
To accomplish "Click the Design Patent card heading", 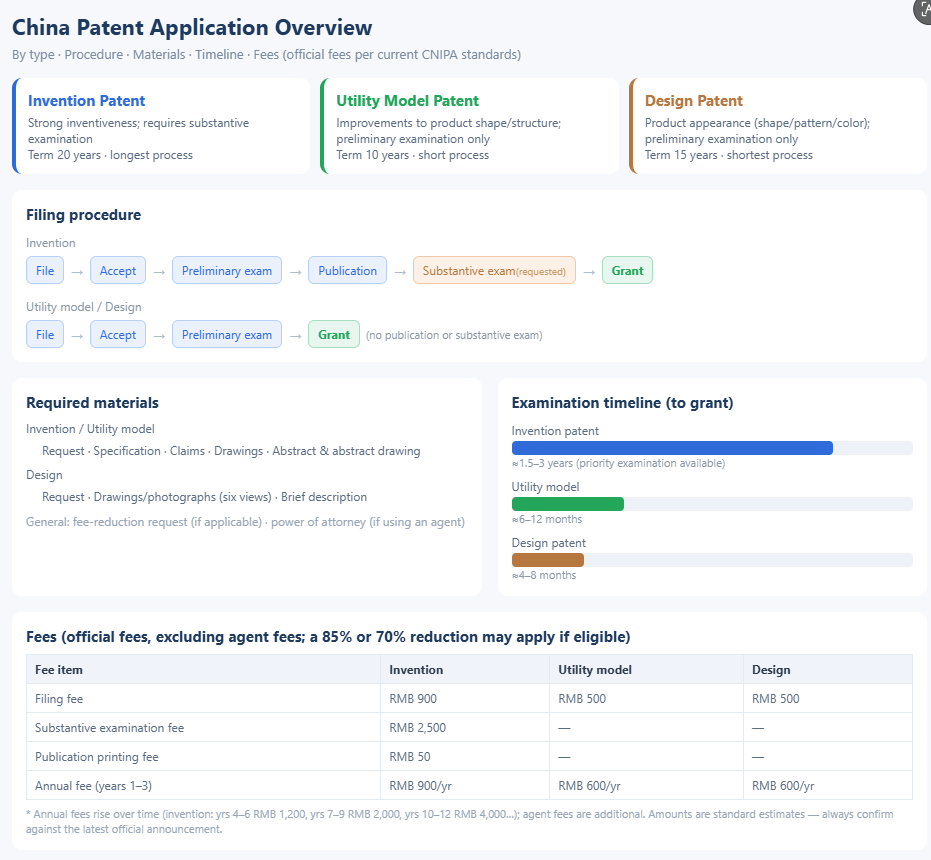I will [x=694, y=101].
